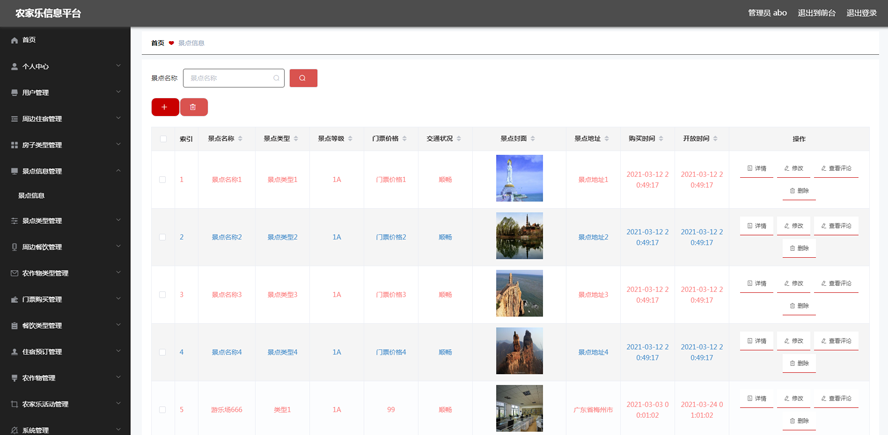Click 退出到前台 in the top bar
The image size is (888, 435).
pyautogui.click(x=816, y=13)
